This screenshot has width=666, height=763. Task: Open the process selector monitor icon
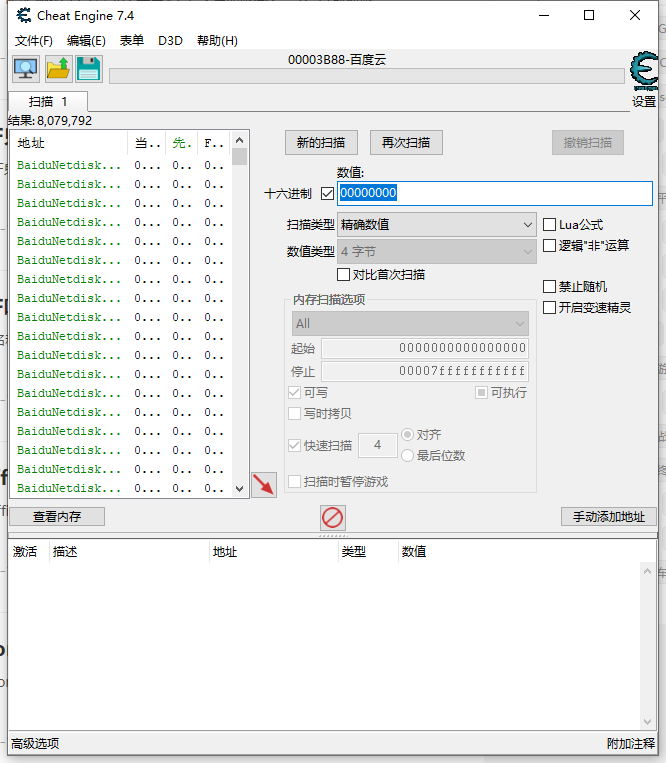pyautogui.click(x=26, y=69)
